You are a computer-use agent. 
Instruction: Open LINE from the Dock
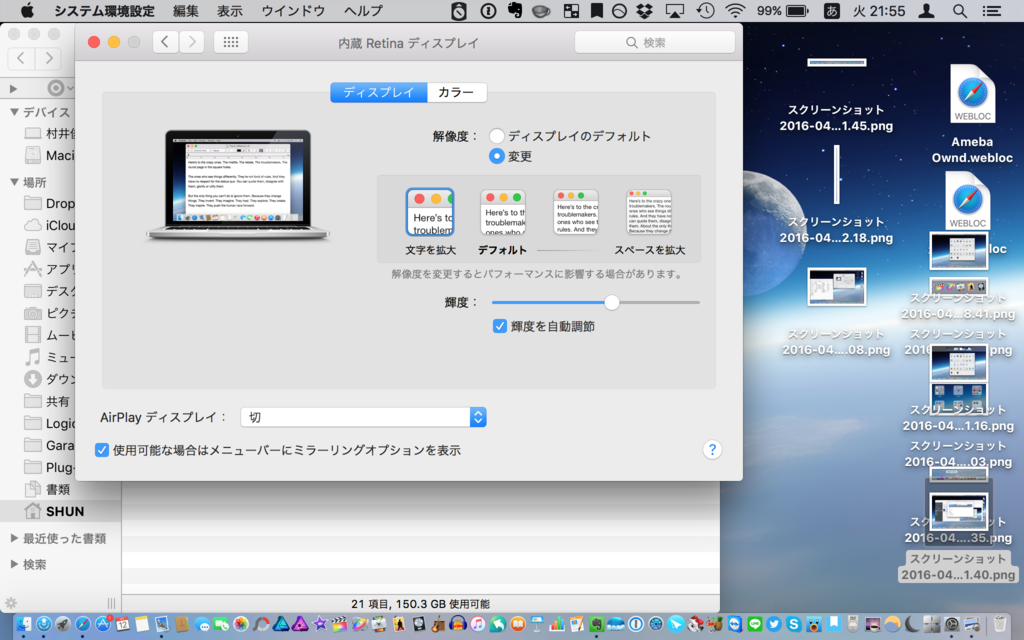(754, 624)
